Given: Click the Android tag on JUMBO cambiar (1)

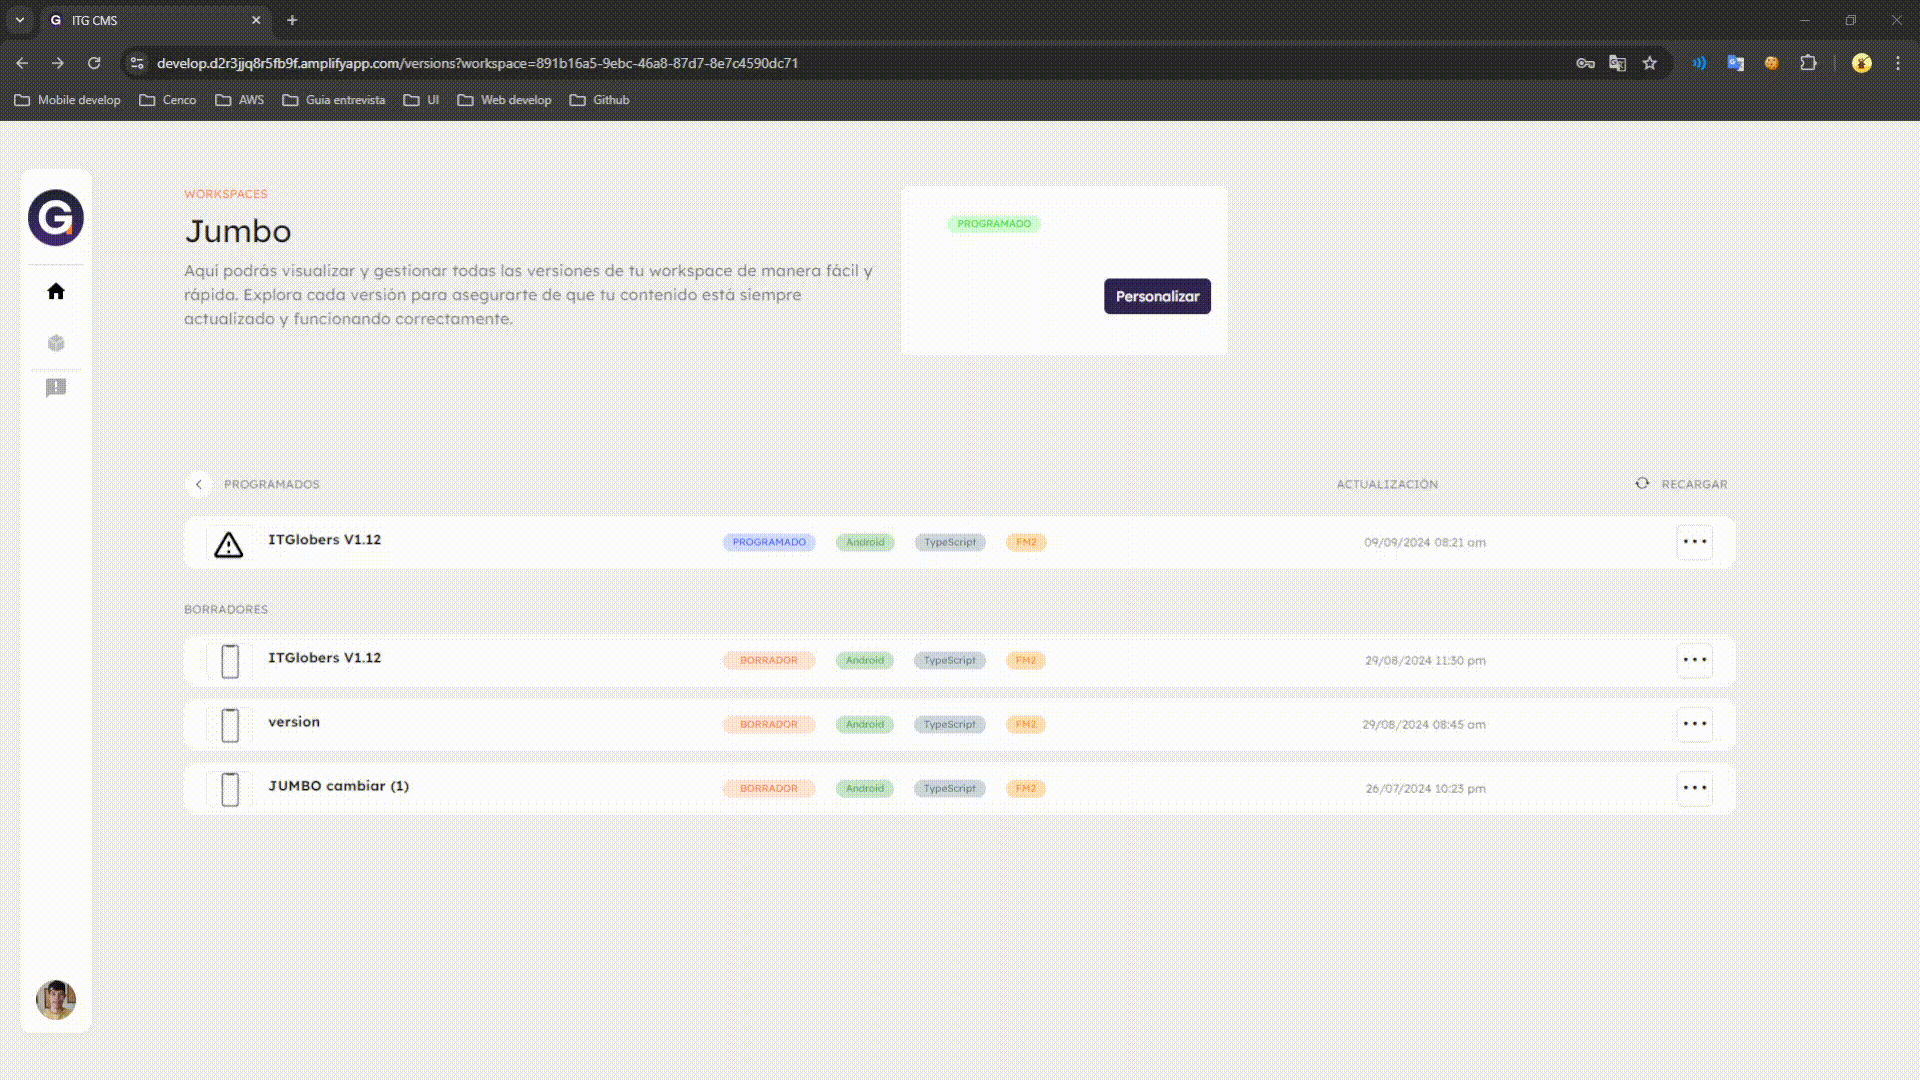Looking at the screenshot, I should pyautogui.click(x=865, y=788).
